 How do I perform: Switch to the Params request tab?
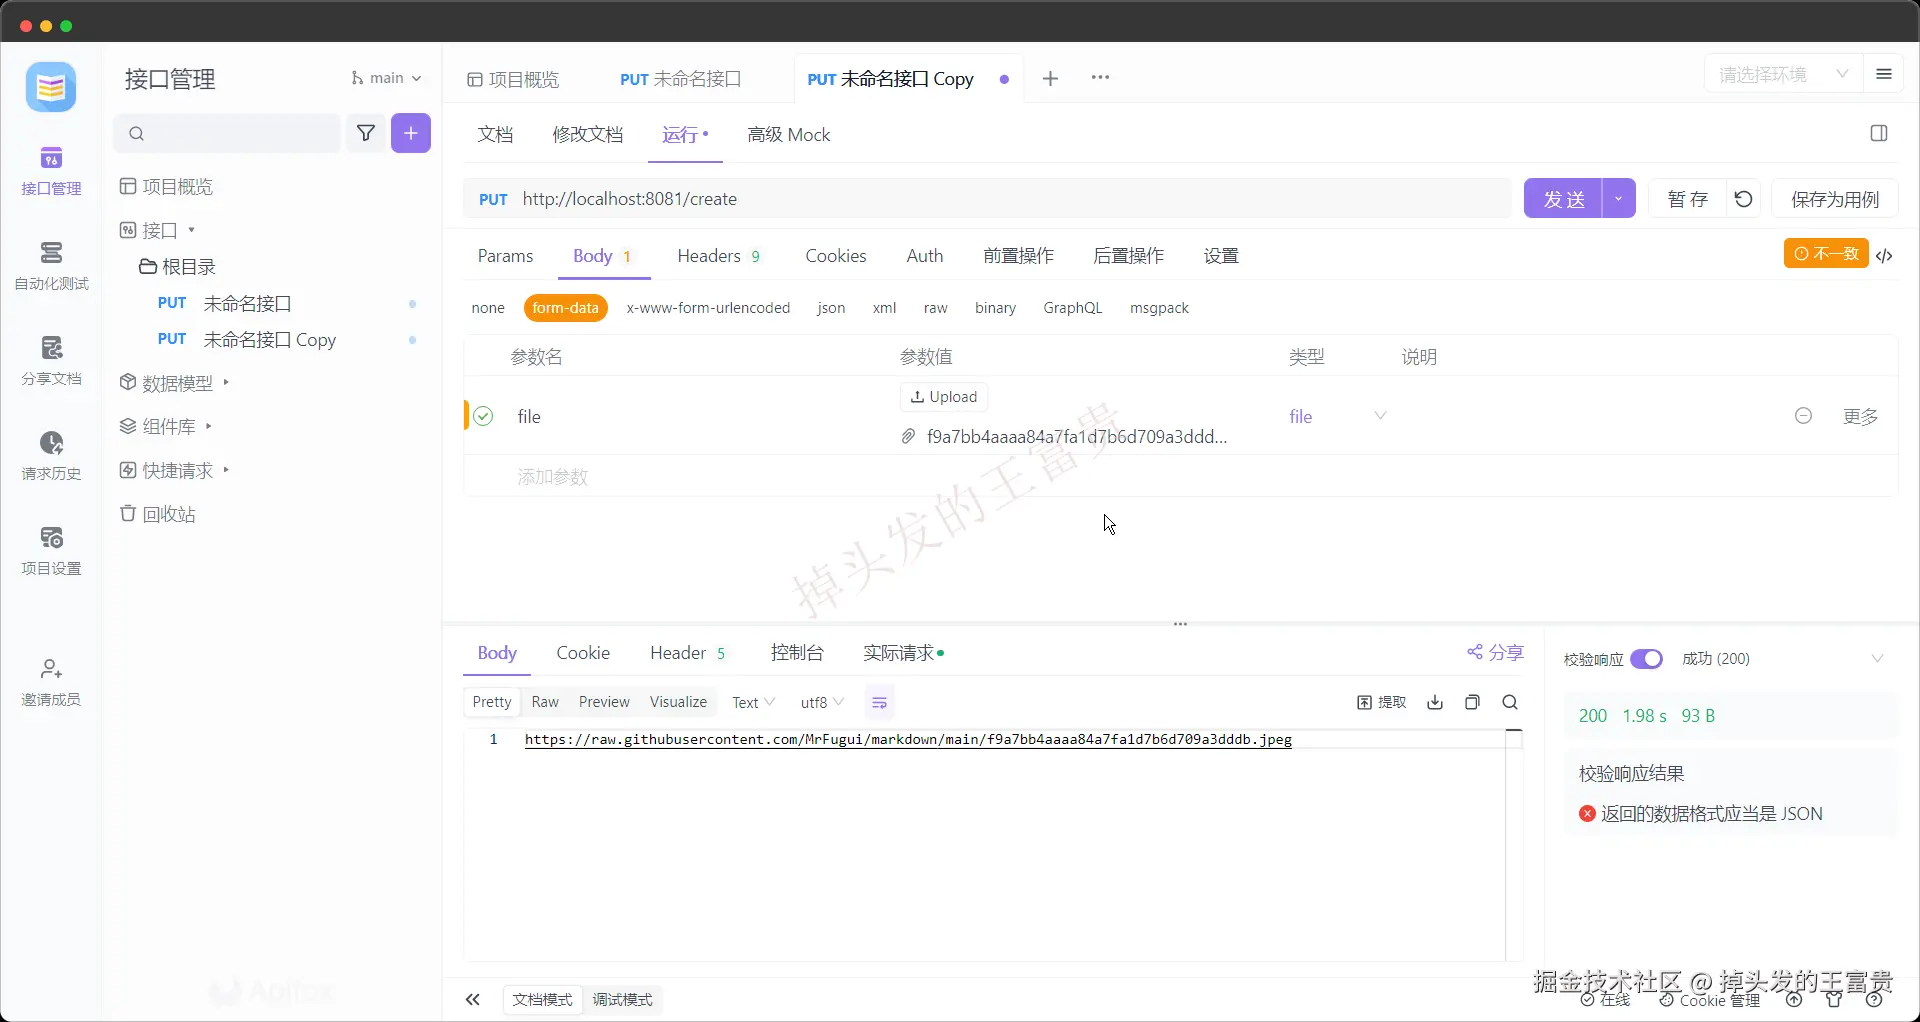click(505, 256)
